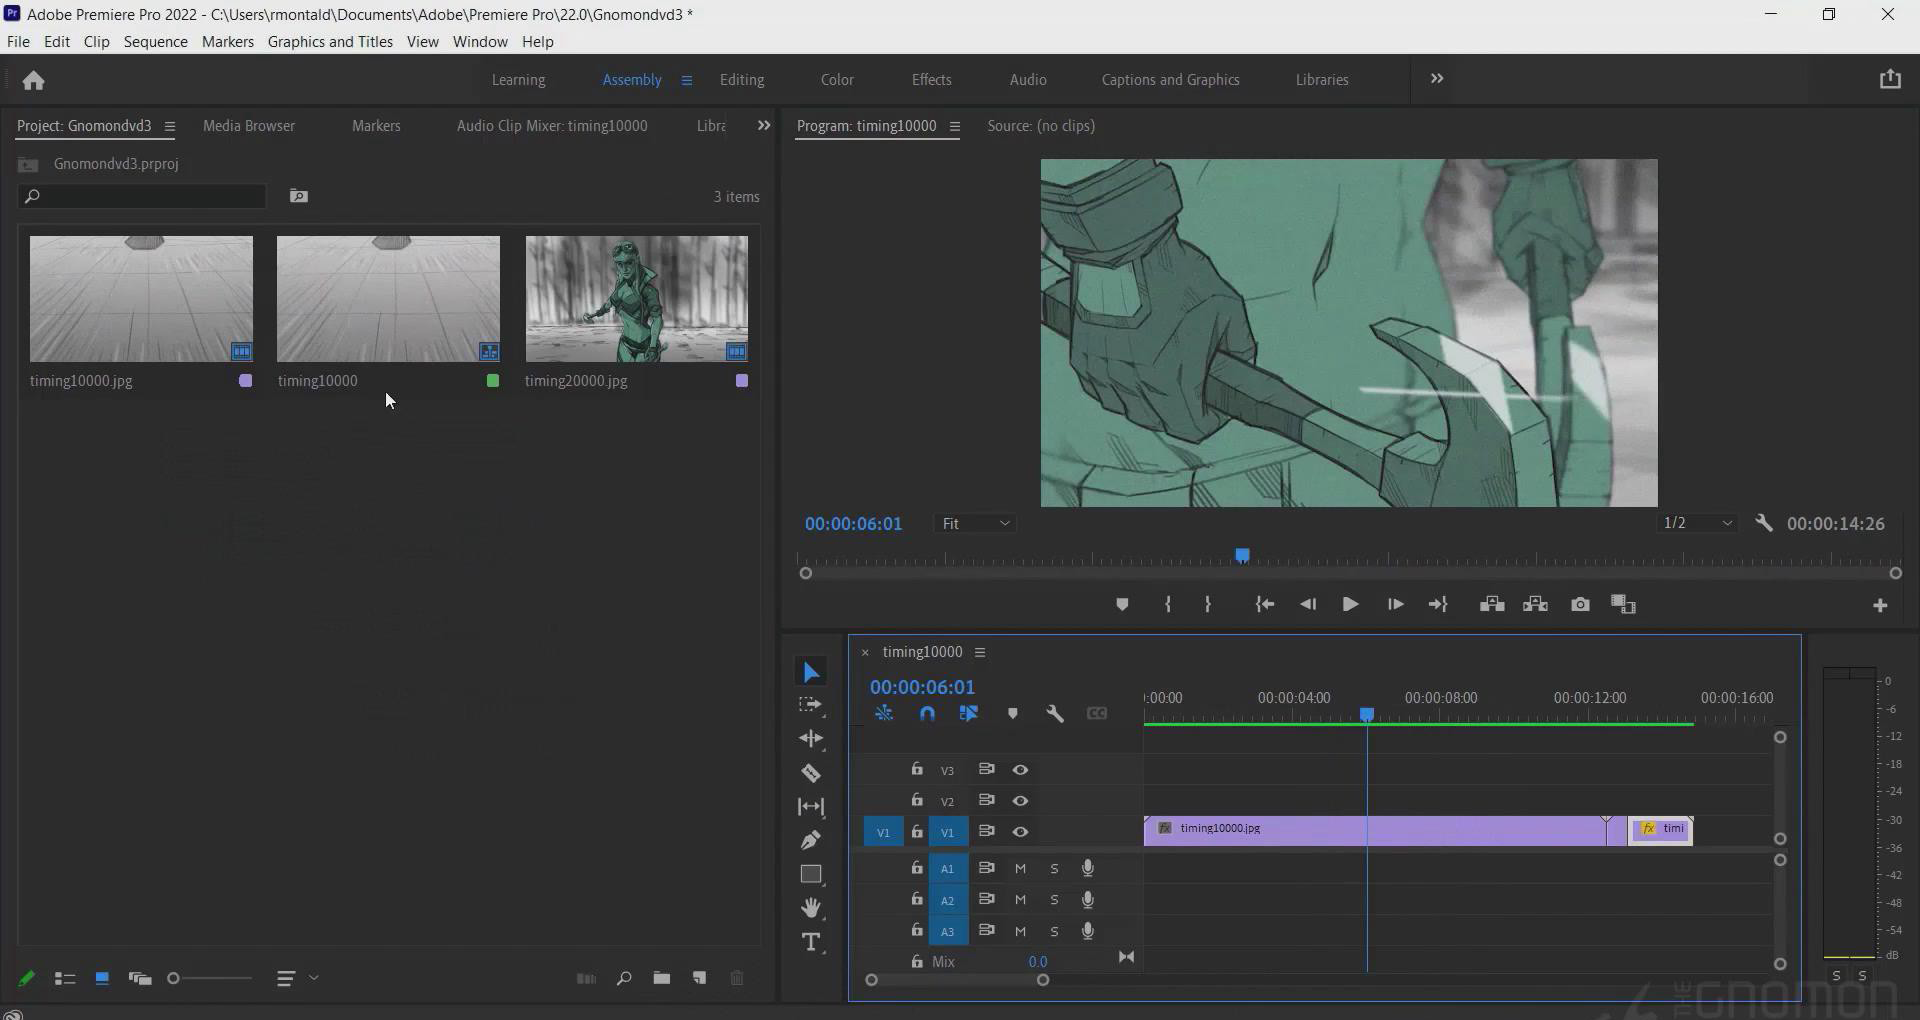Select the Selection tool arrow
1920x1020 pixels.
click(811, 672)
